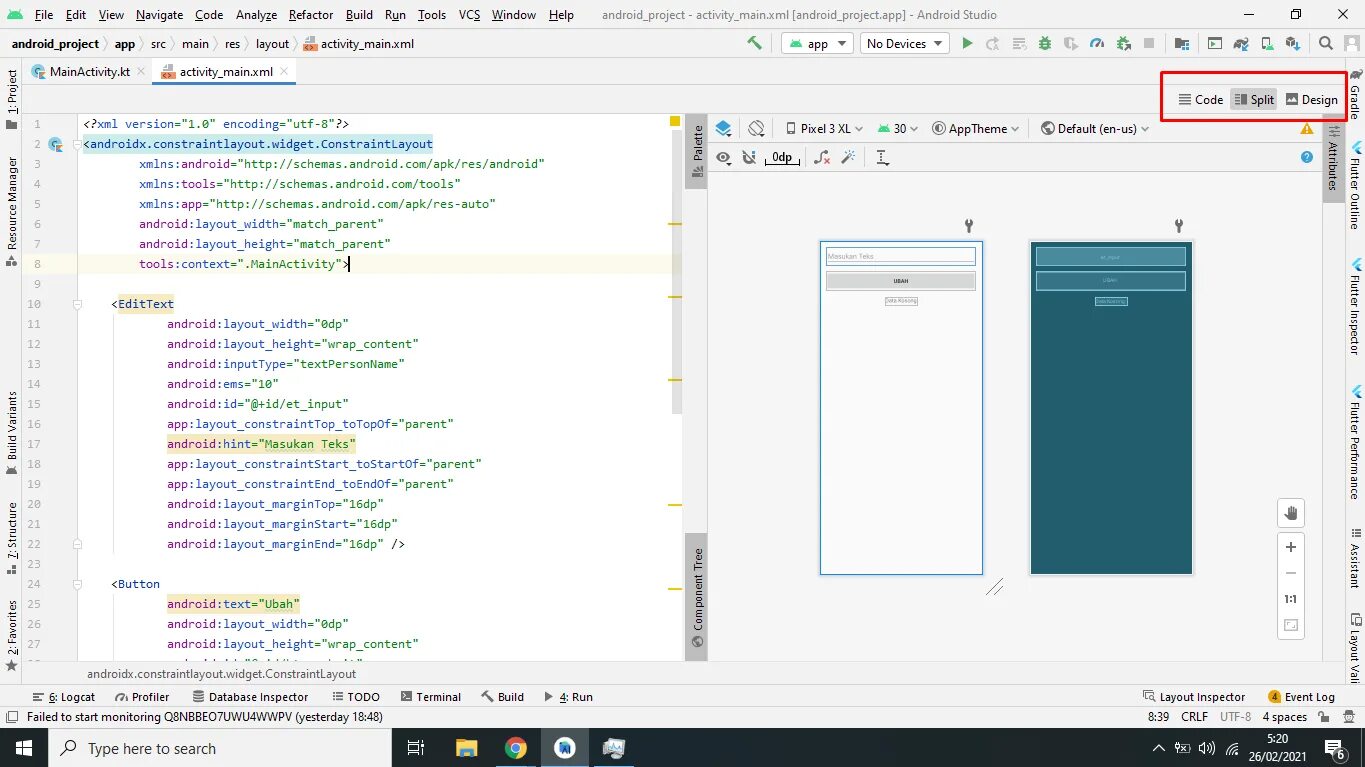Select the Design Surface layers icon
The image size is (1365, 767).
[x=724, y=128]
